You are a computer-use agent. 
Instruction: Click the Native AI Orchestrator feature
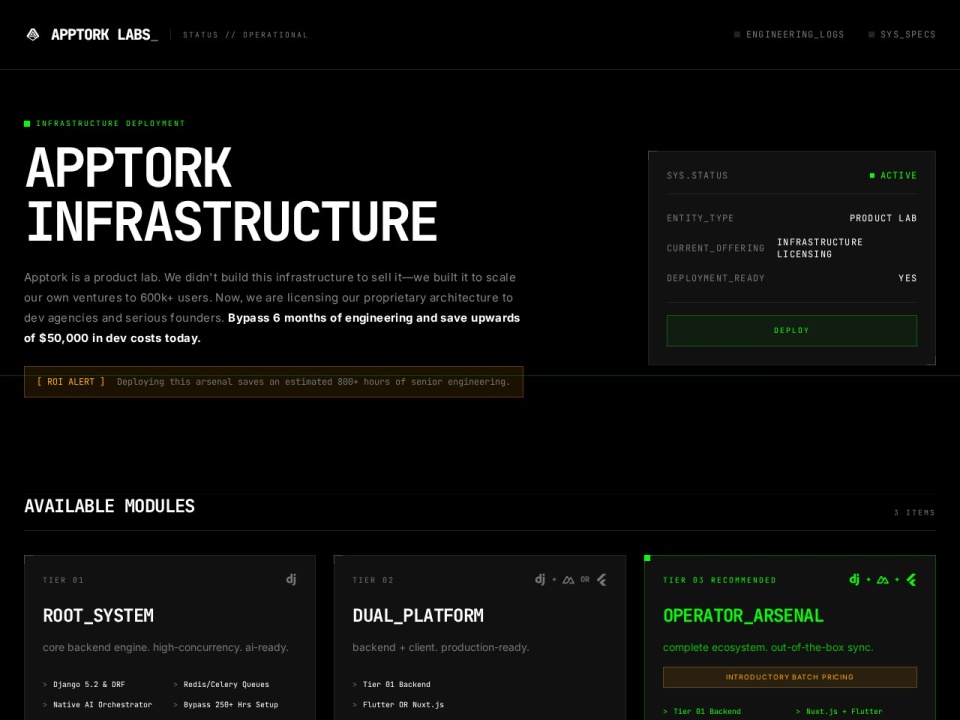102,705
